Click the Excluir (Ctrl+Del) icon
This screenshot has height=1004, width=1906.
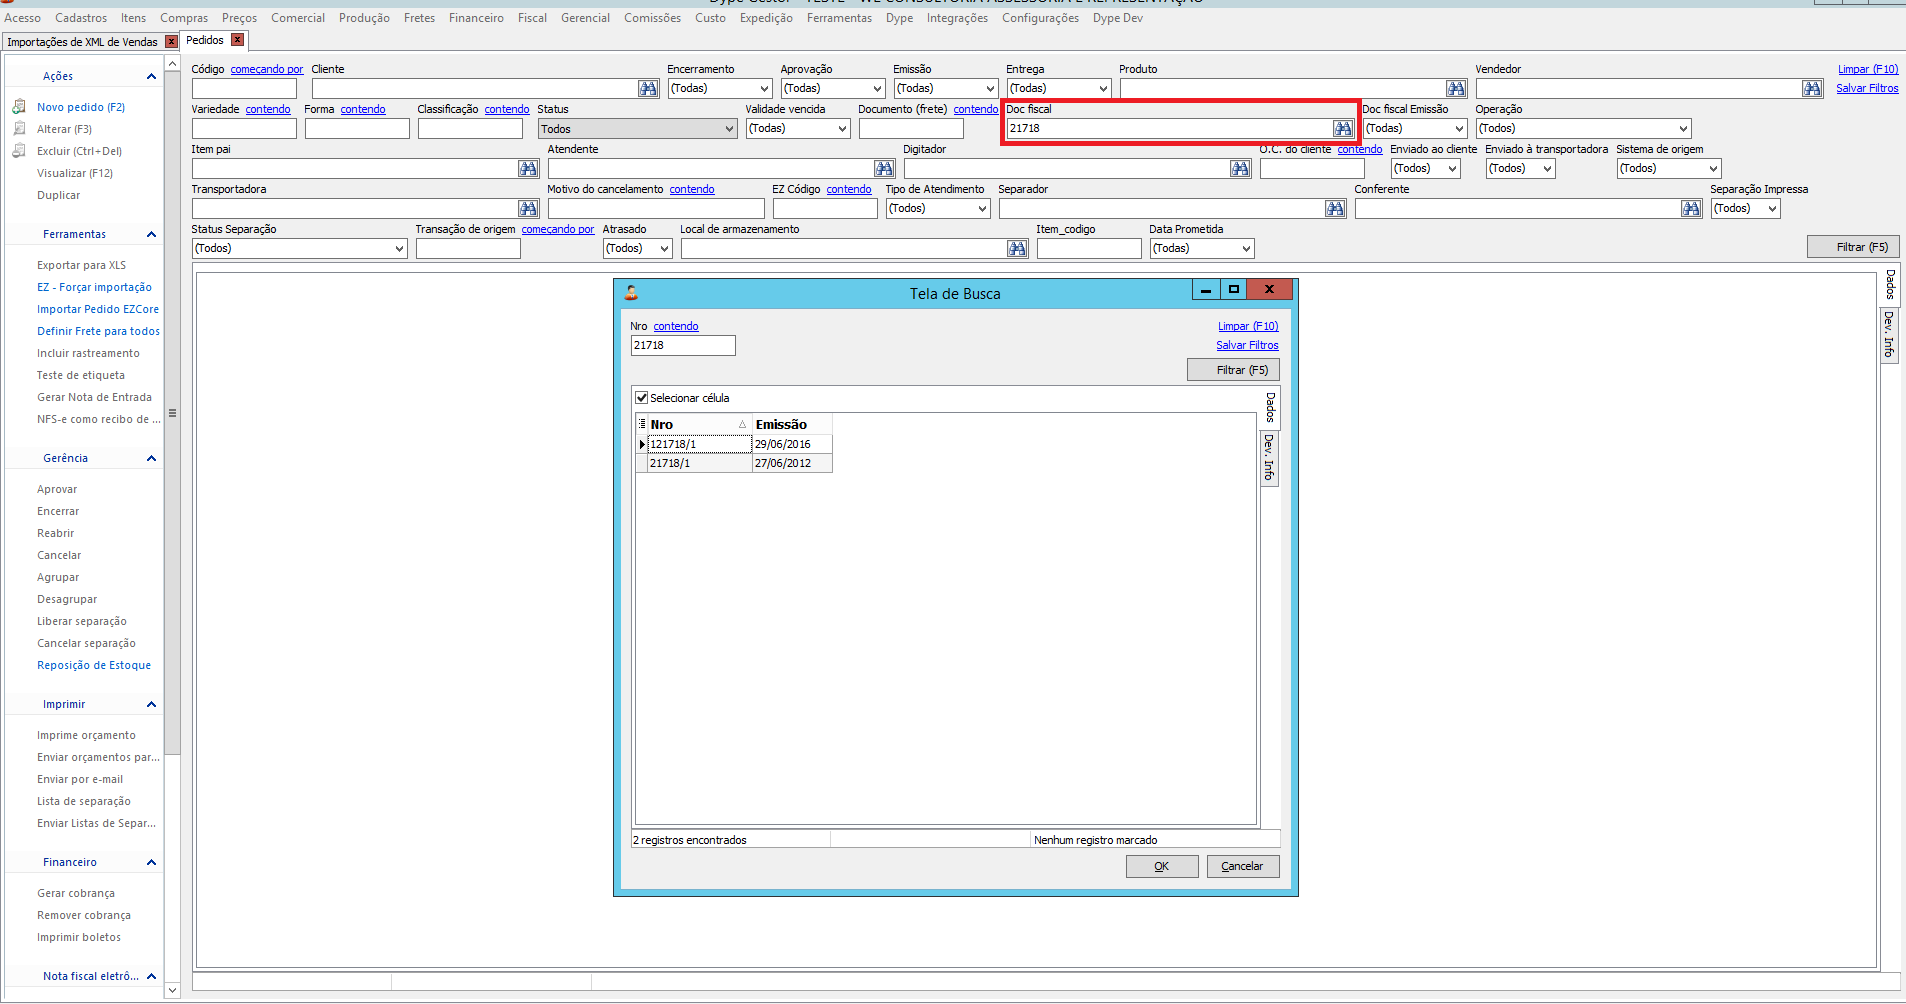coord(19,151)
